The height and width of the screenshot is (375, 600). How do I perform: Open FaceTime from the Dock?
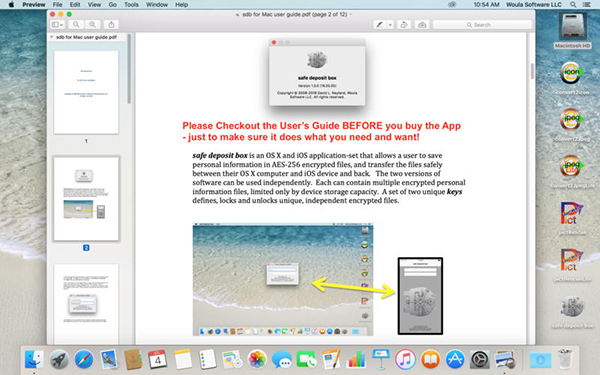(x=306, y=359)
